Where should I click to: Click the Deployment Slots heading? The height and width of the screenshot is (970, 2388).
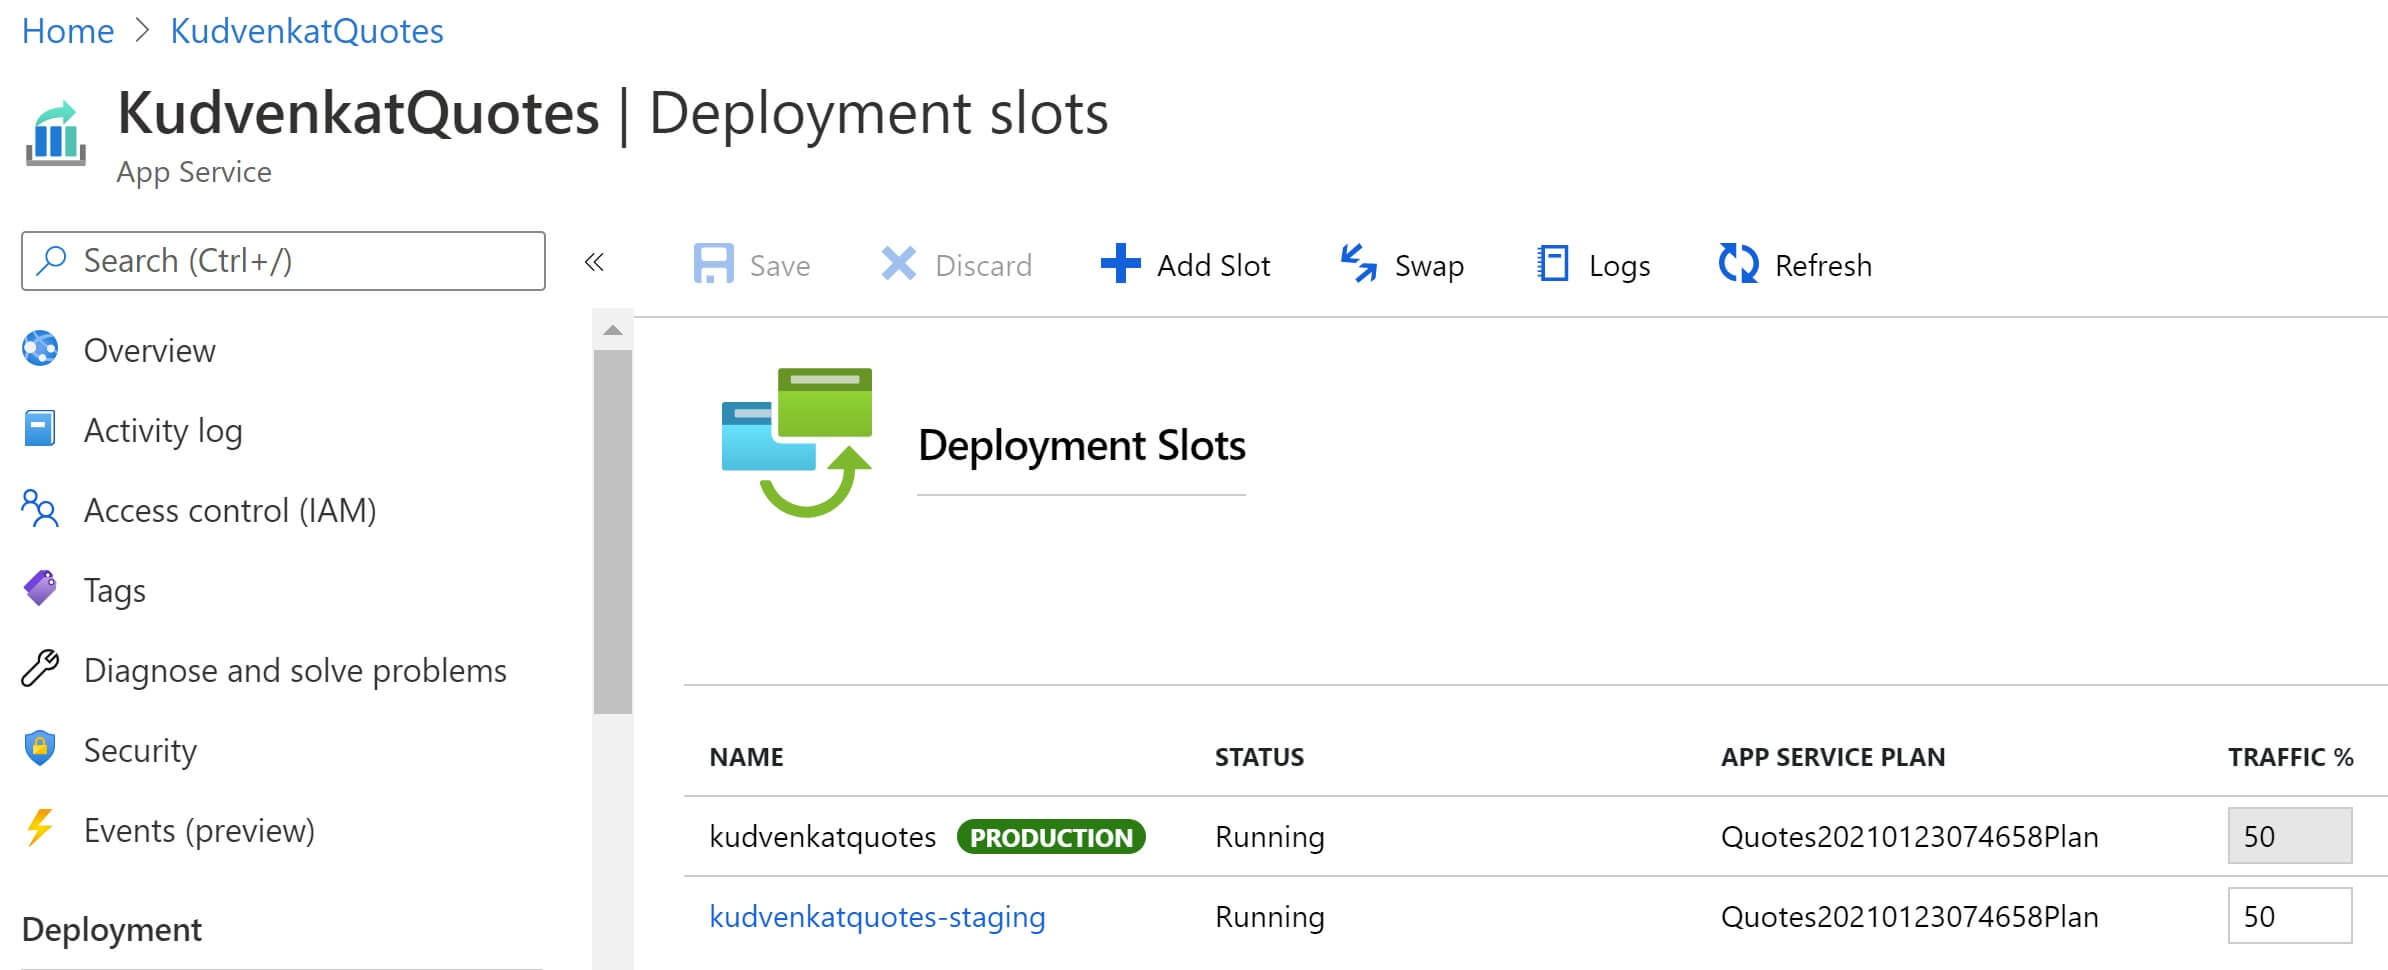1082,445
